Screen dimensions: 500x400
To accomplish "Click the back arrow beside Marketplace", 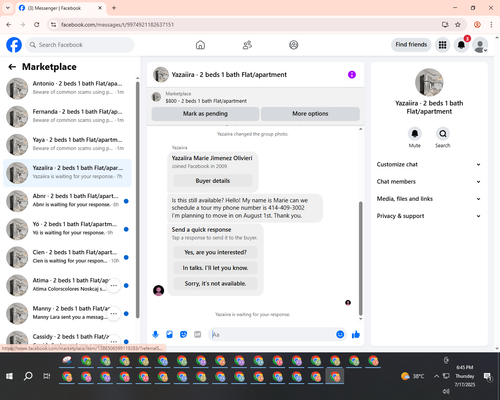I will point(12,67).
